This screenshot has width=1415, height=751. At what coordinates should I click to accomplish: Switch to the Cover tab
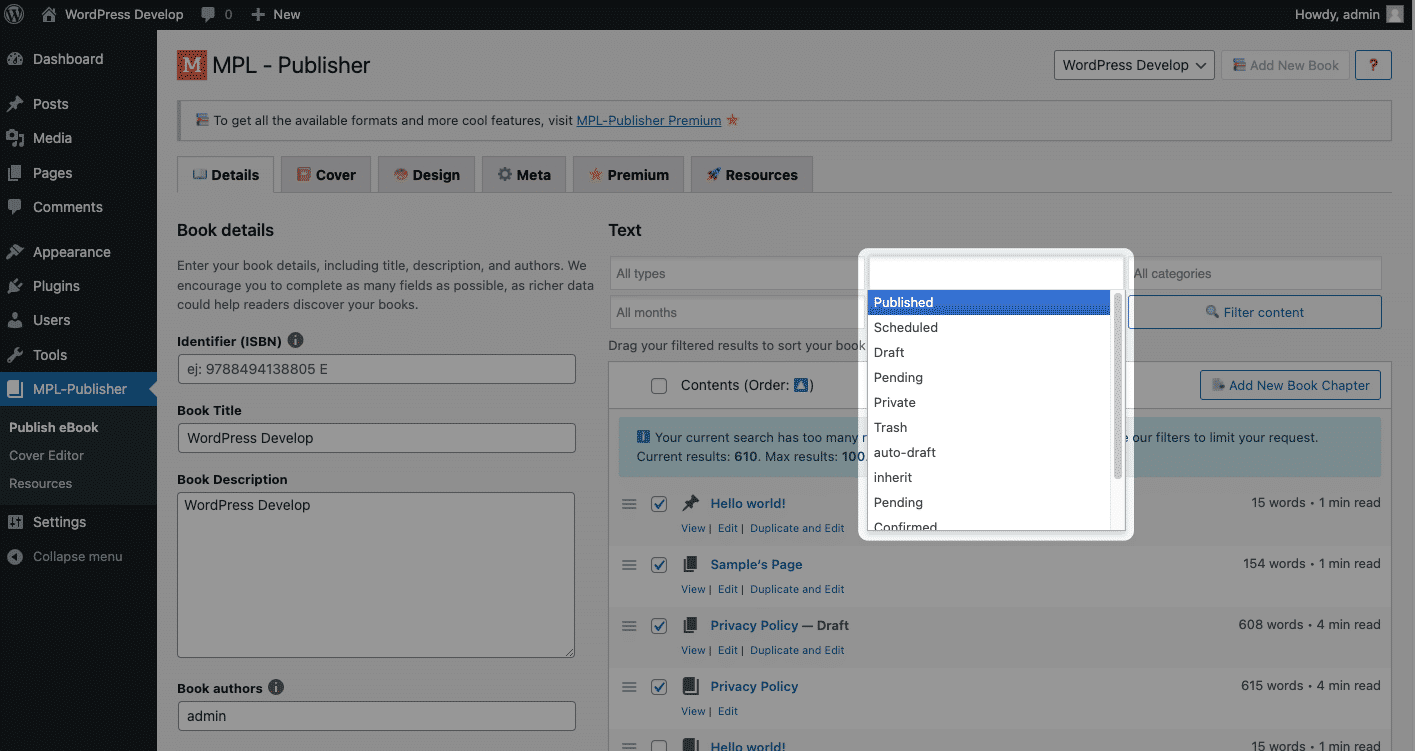(x=326, y=174)
